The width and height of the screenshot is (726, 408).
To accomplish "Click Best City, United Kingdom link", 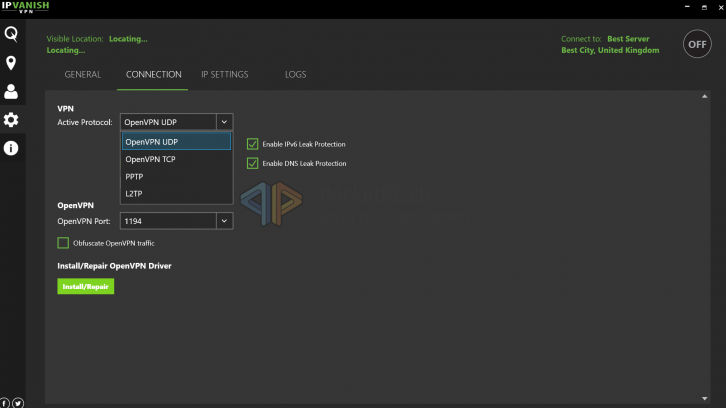I will pyautogui.click(x=610, y=51).
